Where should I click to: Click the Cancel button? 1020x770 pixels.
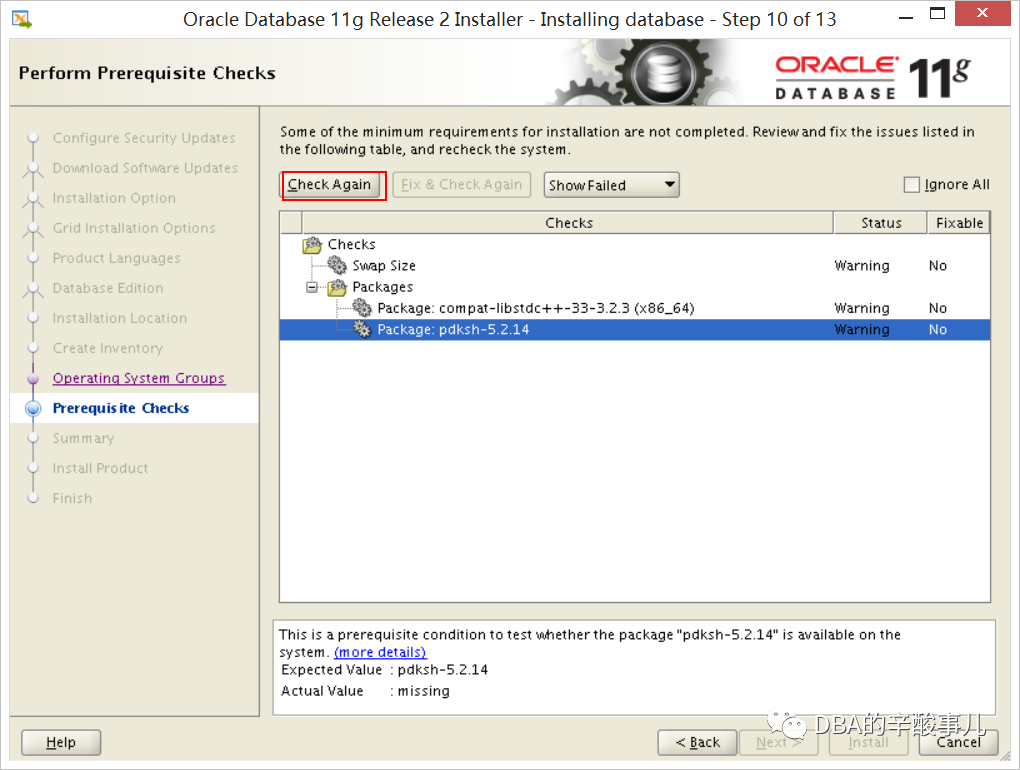958,742
